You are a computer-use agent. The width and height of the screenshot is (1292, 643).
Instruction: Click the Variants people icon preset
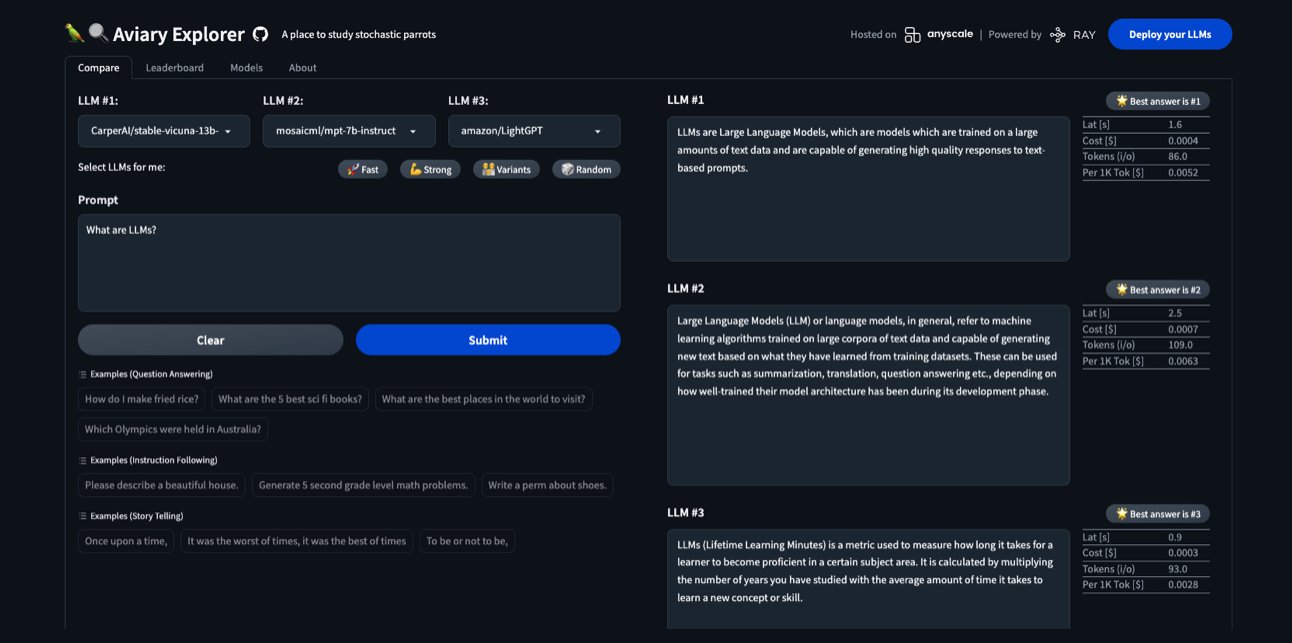(506, 169)
